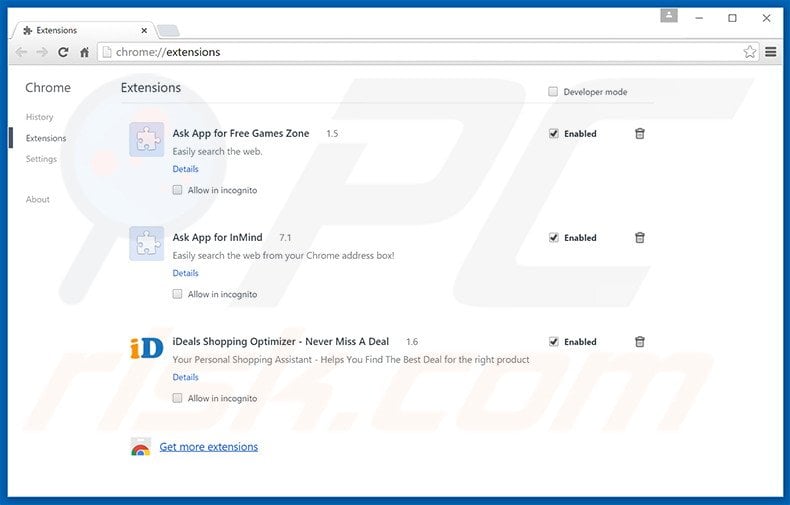
Task: View Details of Ask App for InMind
Action: 185,273
